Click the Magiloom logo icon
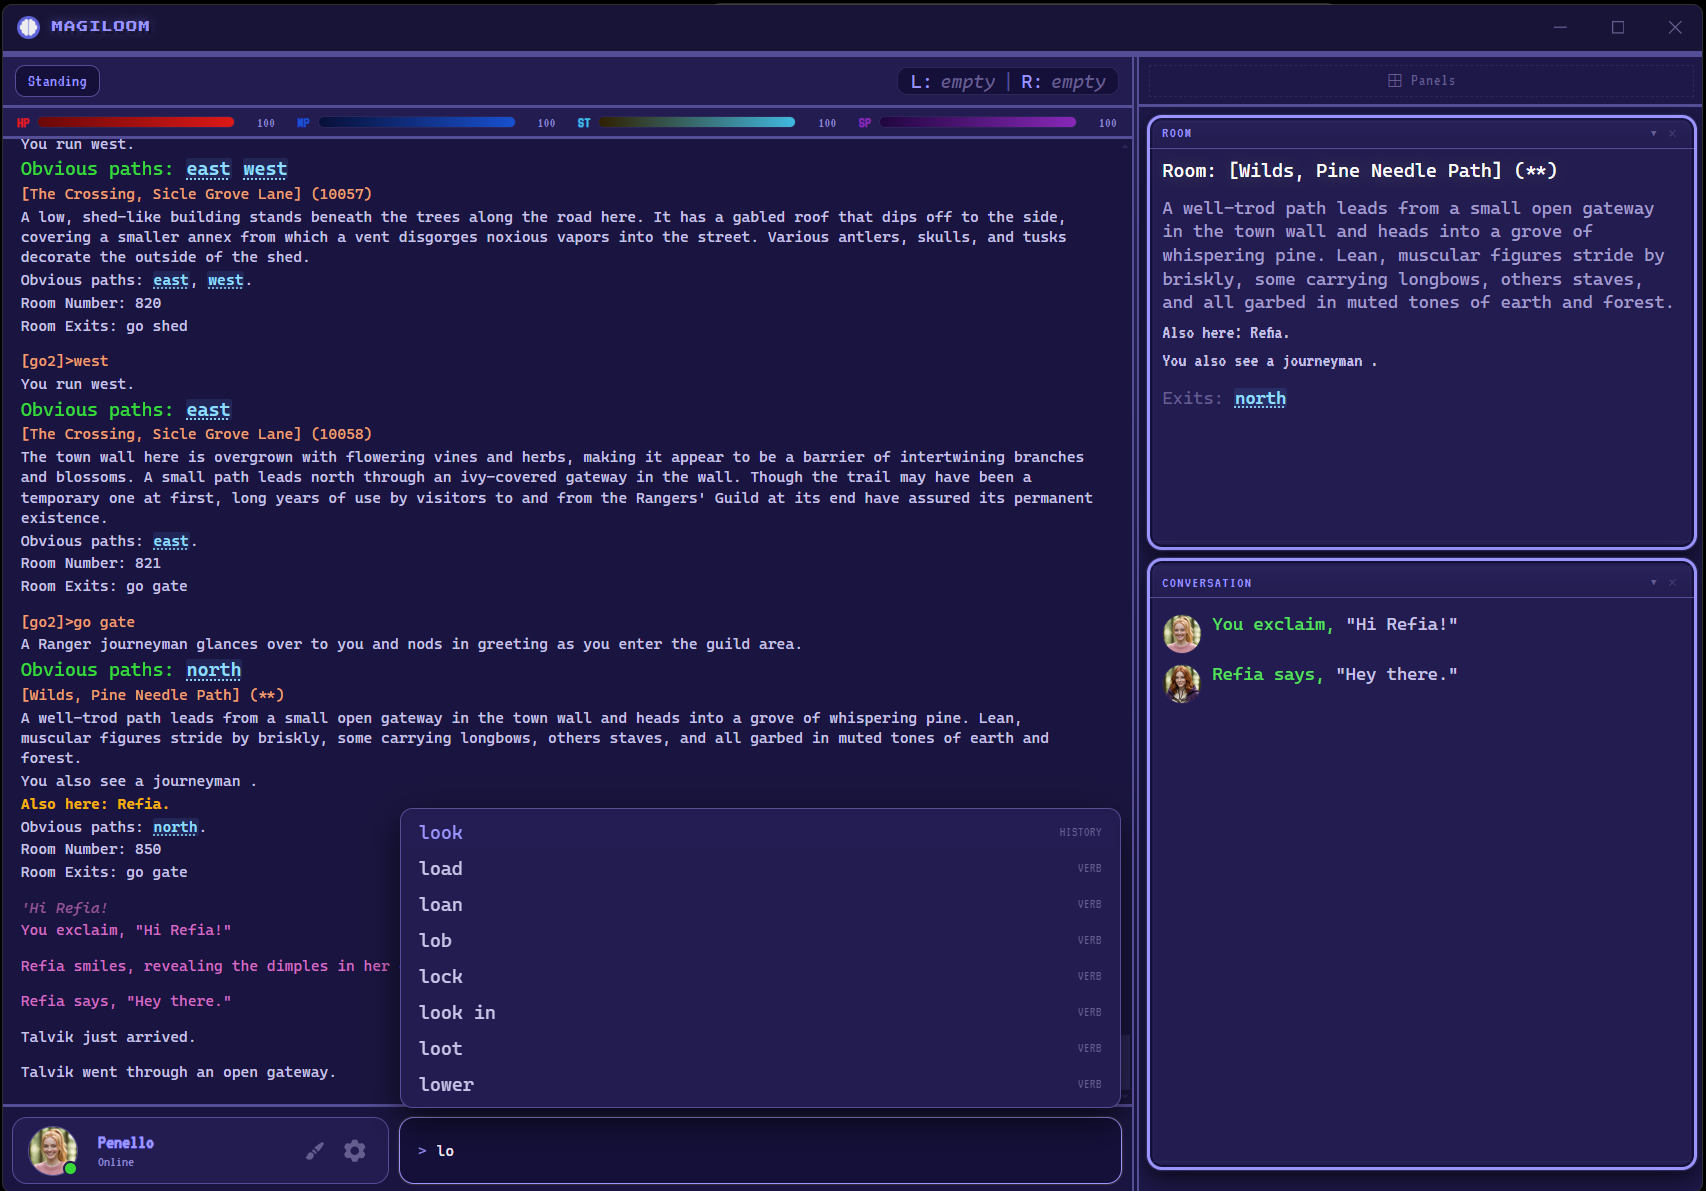 coord(28,27)
